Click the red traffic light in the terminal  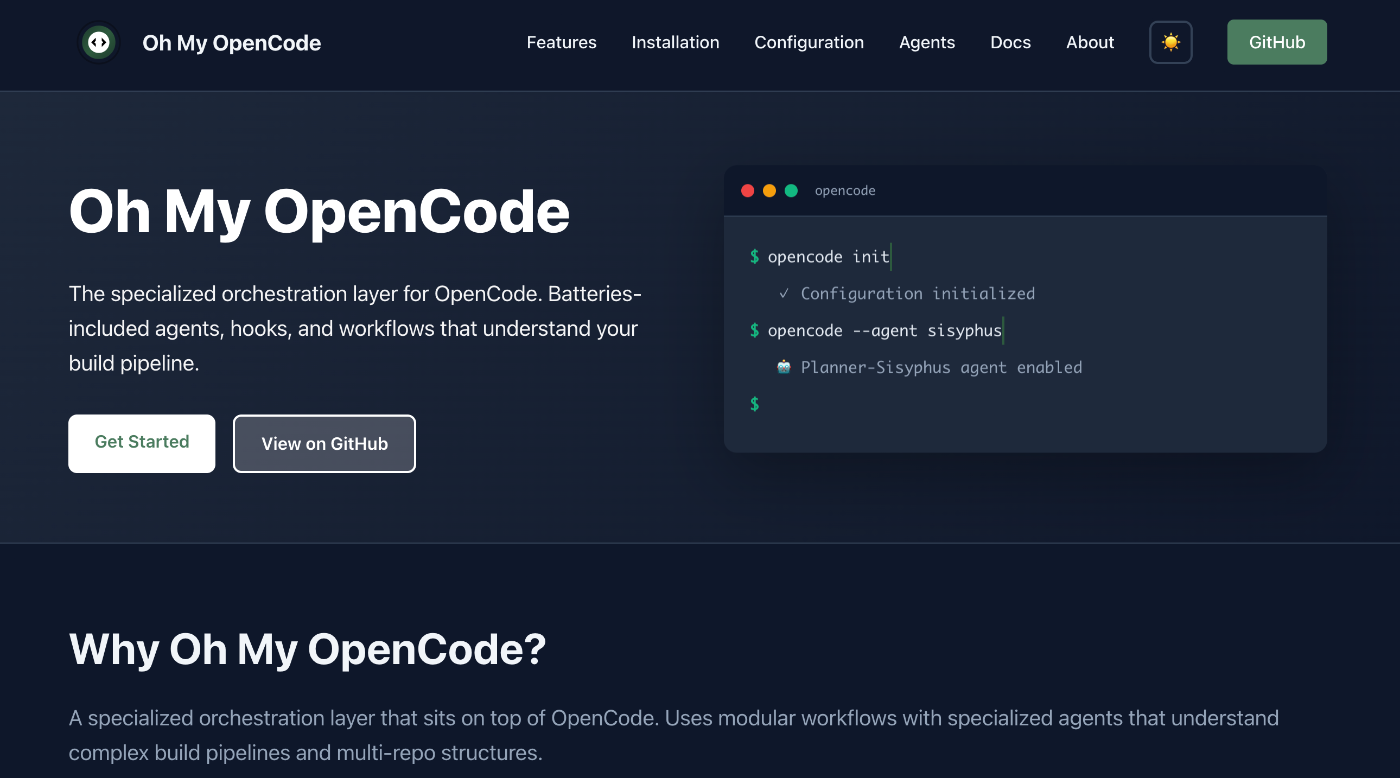coord(748,190)
